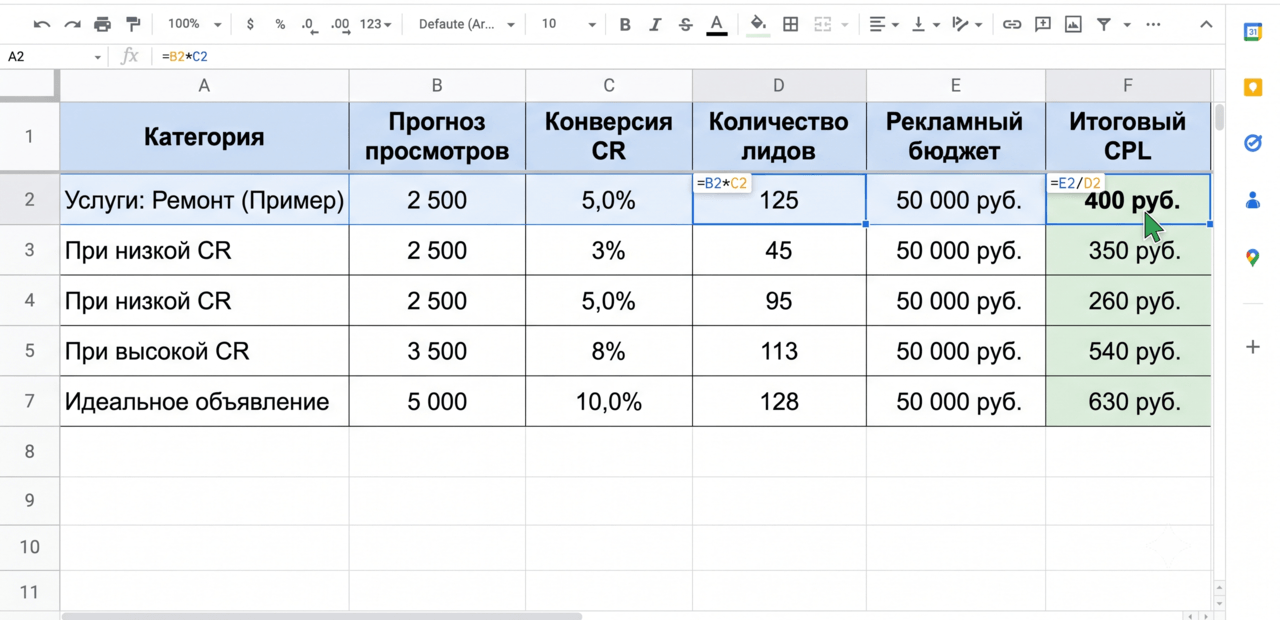
Task: Insert a chart
Action: pyautogui.click(x=1073, y=24)
